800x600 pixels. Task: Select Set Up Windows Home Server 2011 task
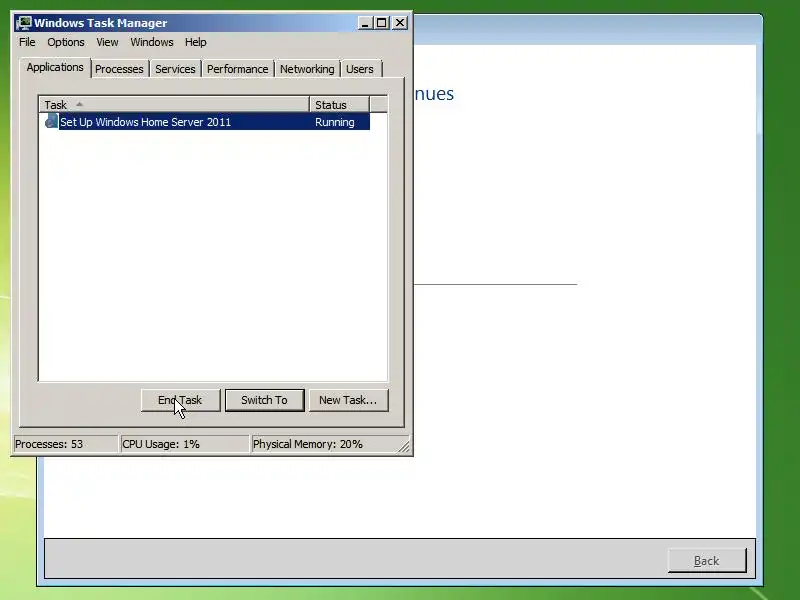205,122
